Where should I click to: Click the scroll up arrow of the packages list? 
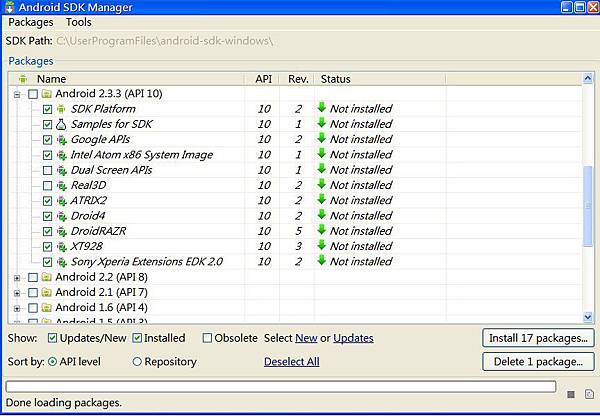click(588, 78)
